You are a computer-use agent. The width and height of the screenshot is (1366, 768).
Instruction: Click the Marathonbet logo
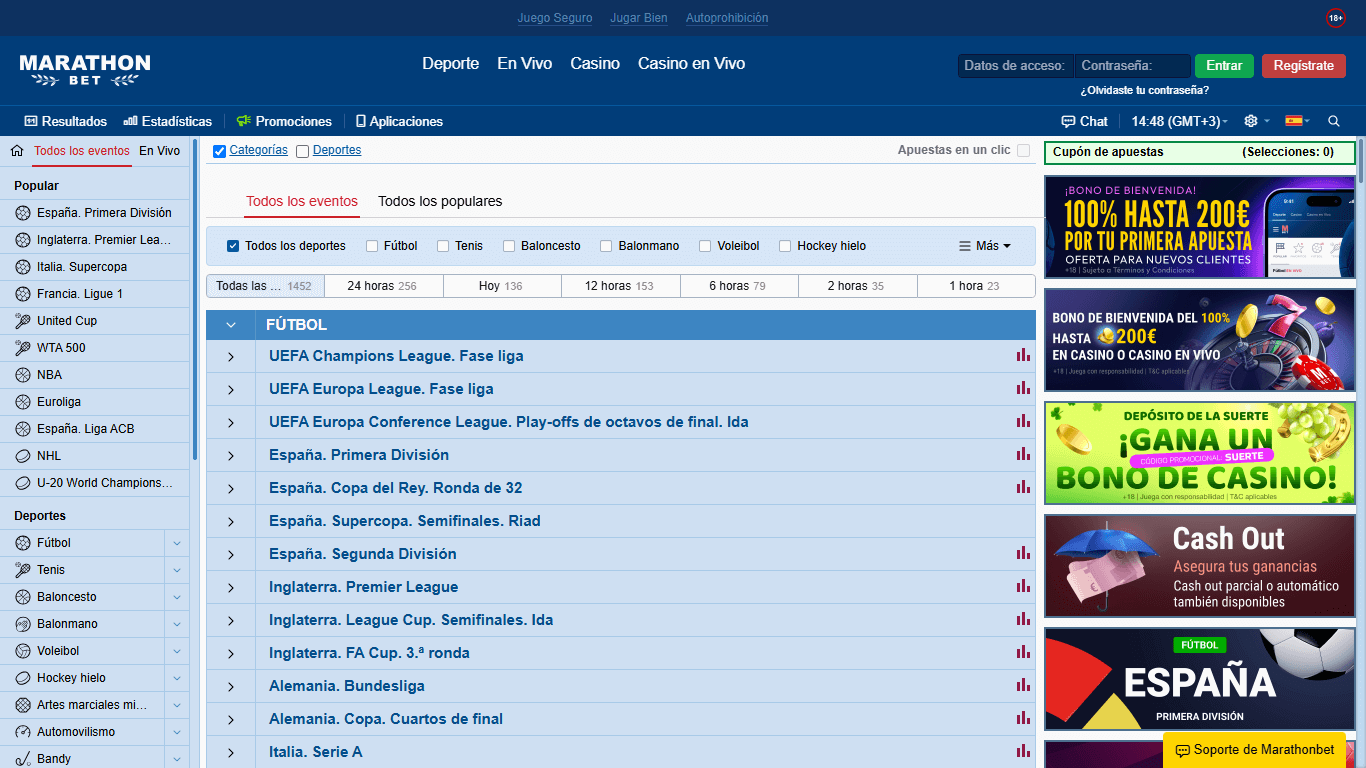[85, 70]
